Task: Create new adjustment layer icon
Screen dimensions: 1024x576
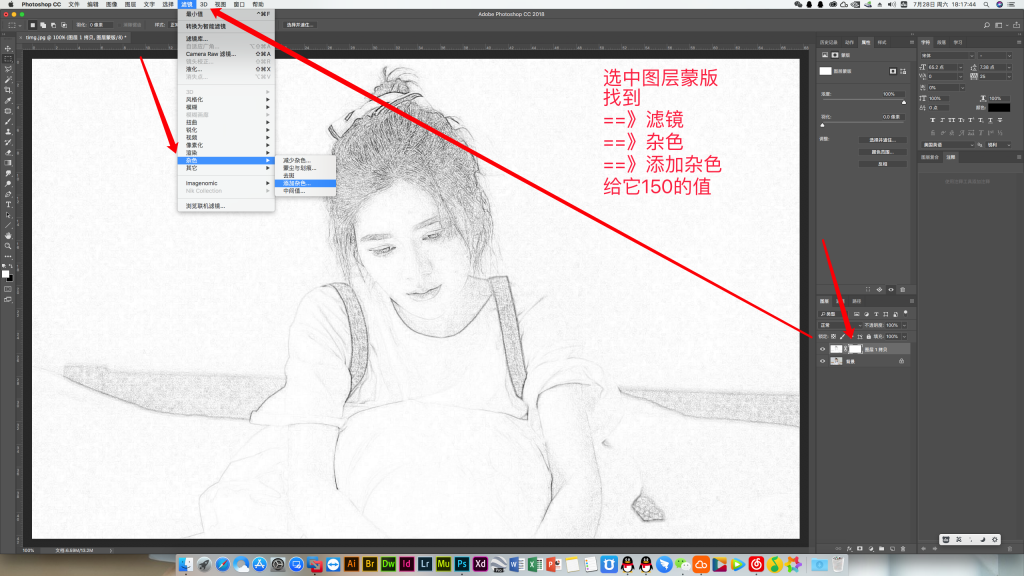Action: [x=871, y=549]
